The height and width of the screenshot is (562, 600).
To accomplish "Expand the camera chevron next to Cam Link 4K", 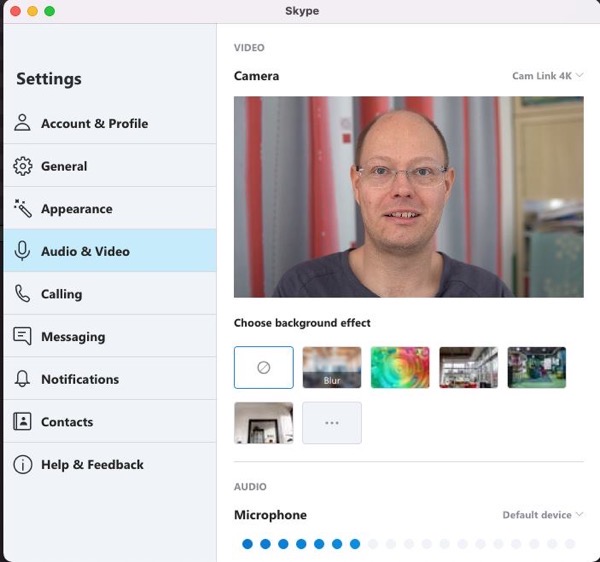I will click(x=579, y=75).
